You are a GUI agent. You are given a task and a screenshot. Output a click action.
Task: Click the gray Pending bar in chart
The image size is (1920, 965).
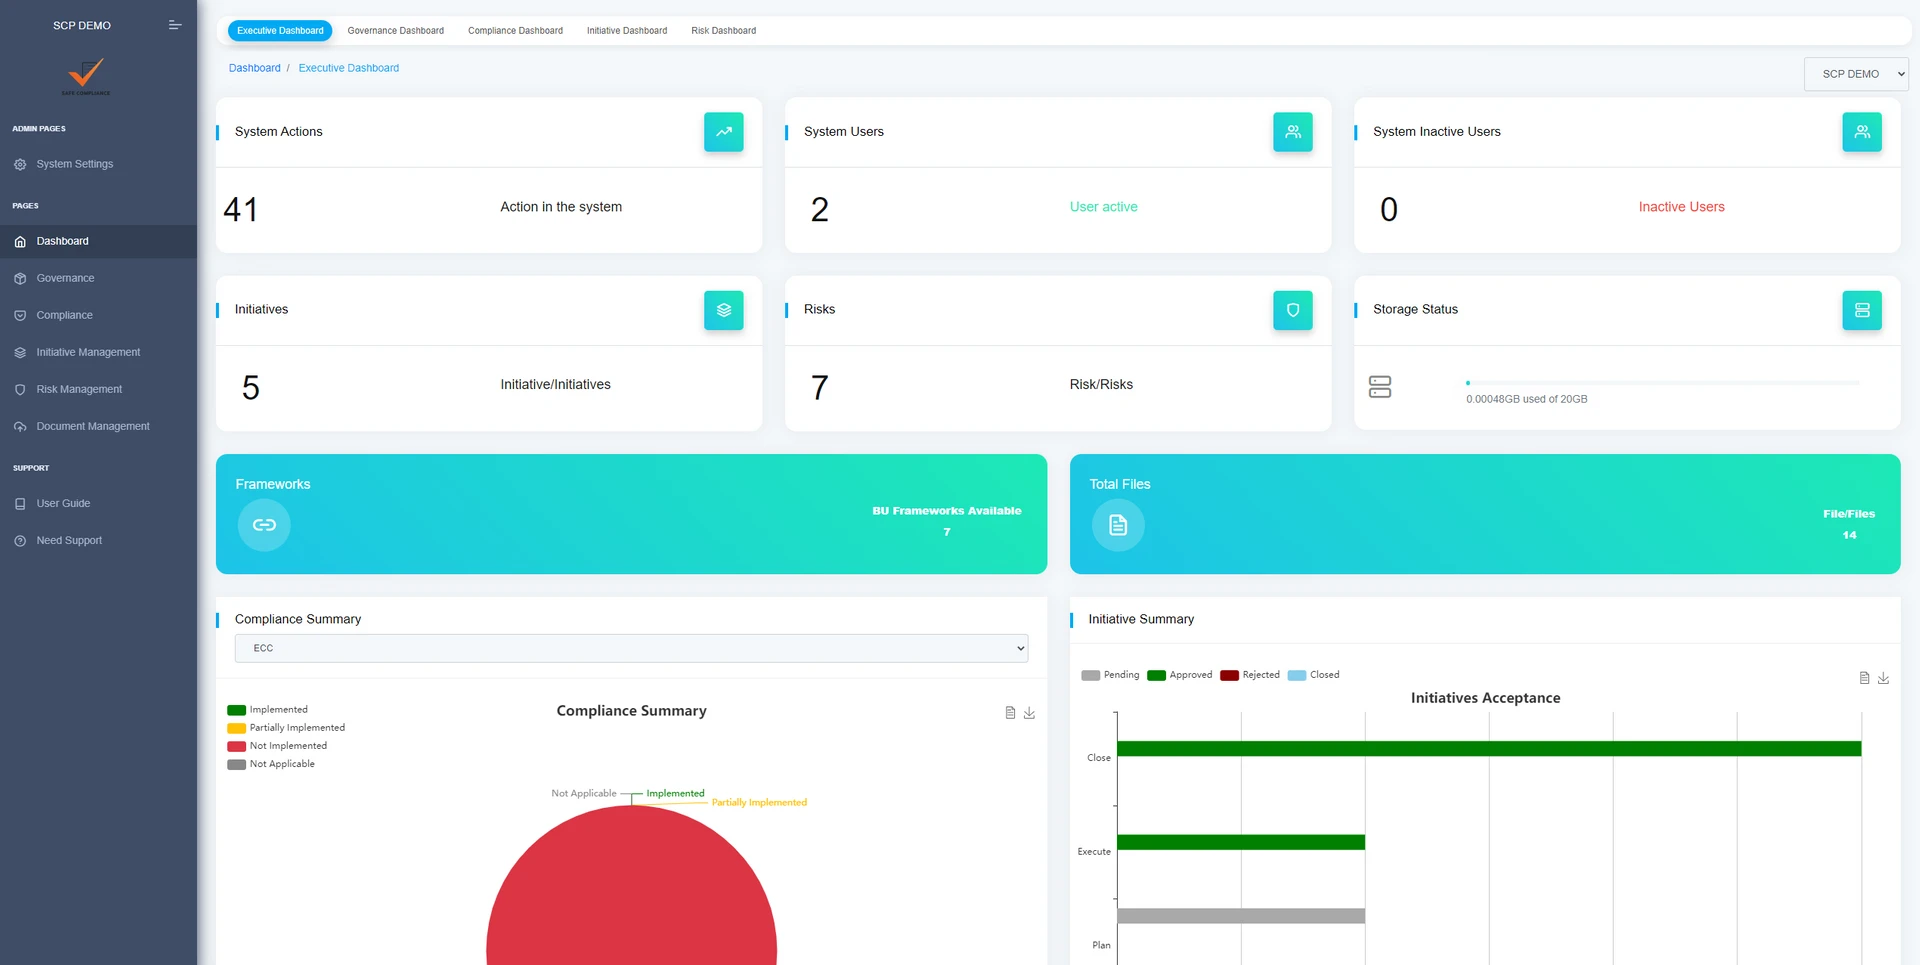pos(1241,916)
